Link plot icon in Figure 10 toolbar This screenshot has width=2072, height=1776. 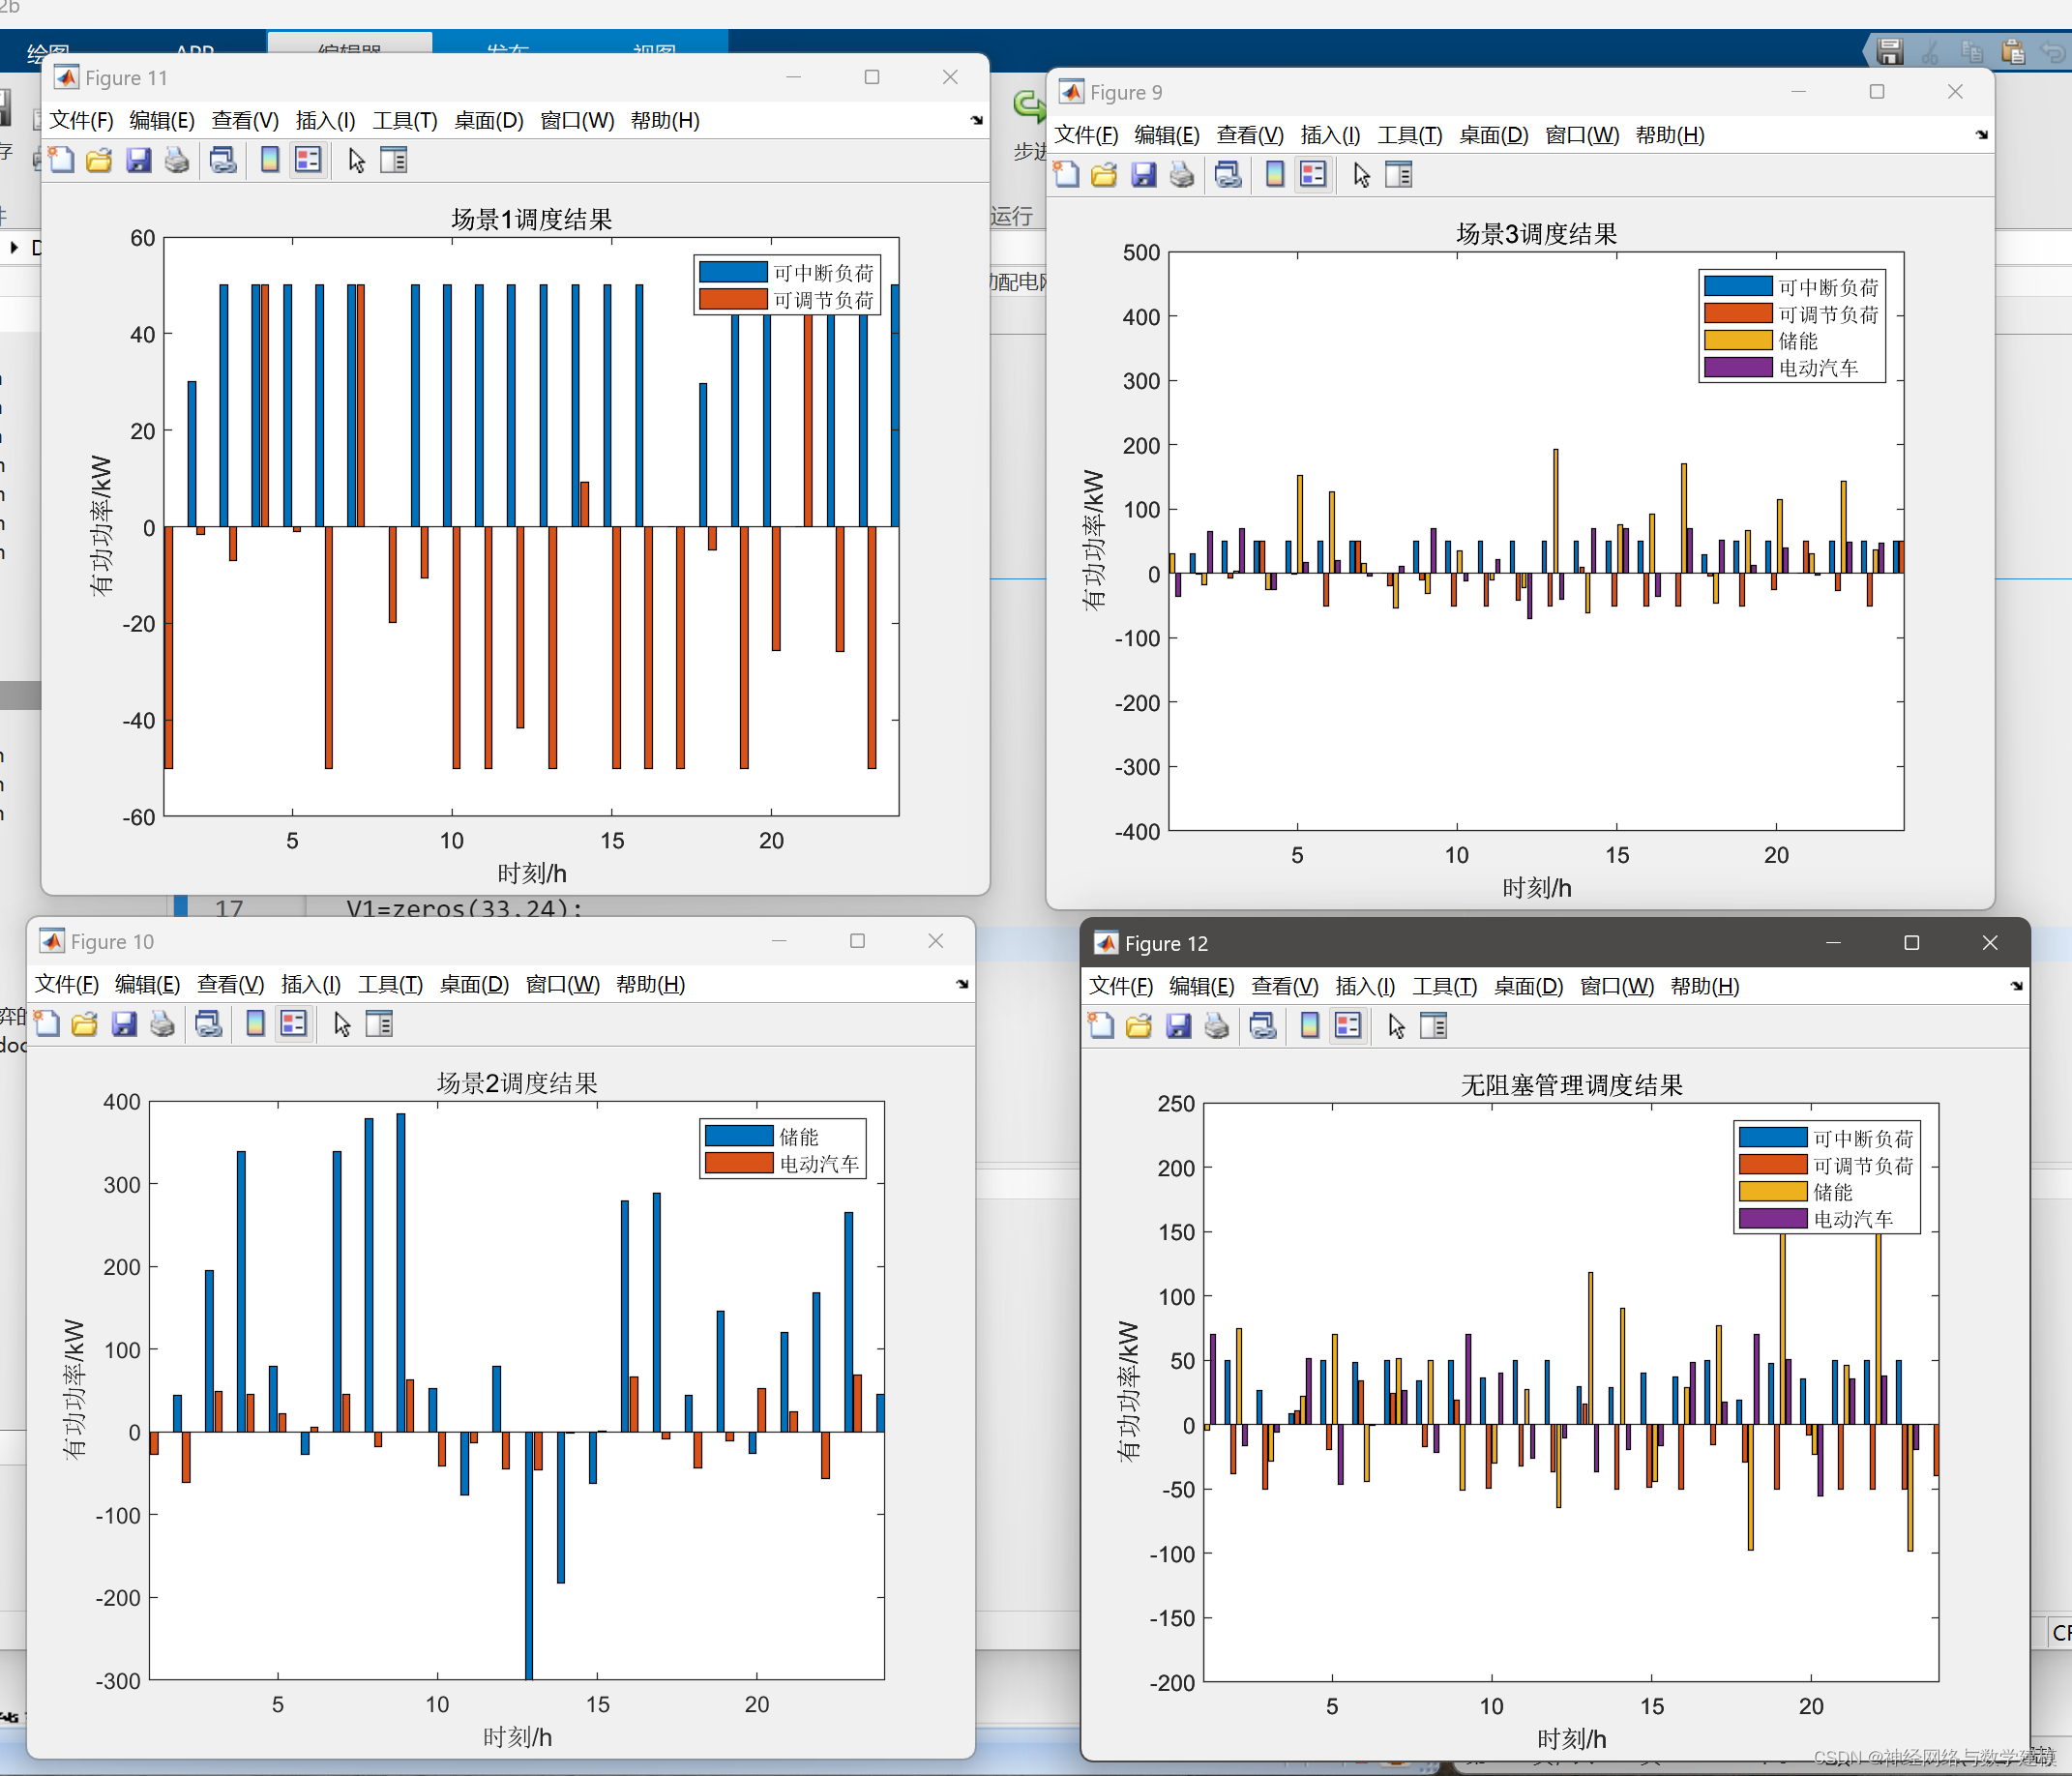[209, 1024]
